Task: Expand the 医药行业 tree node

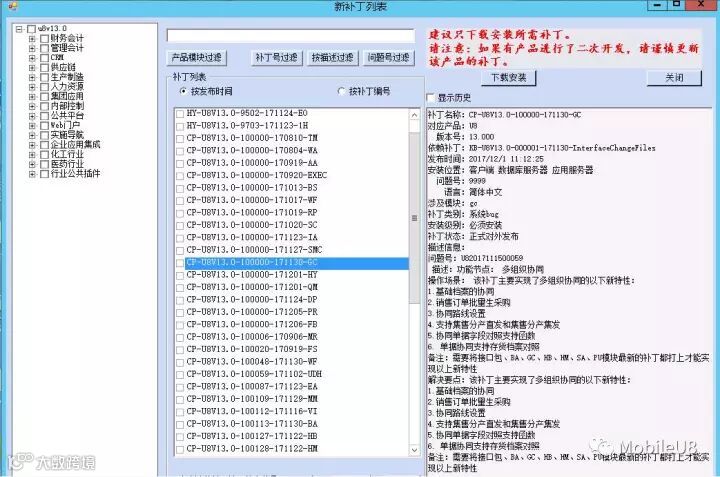Action: coord(32,164)
